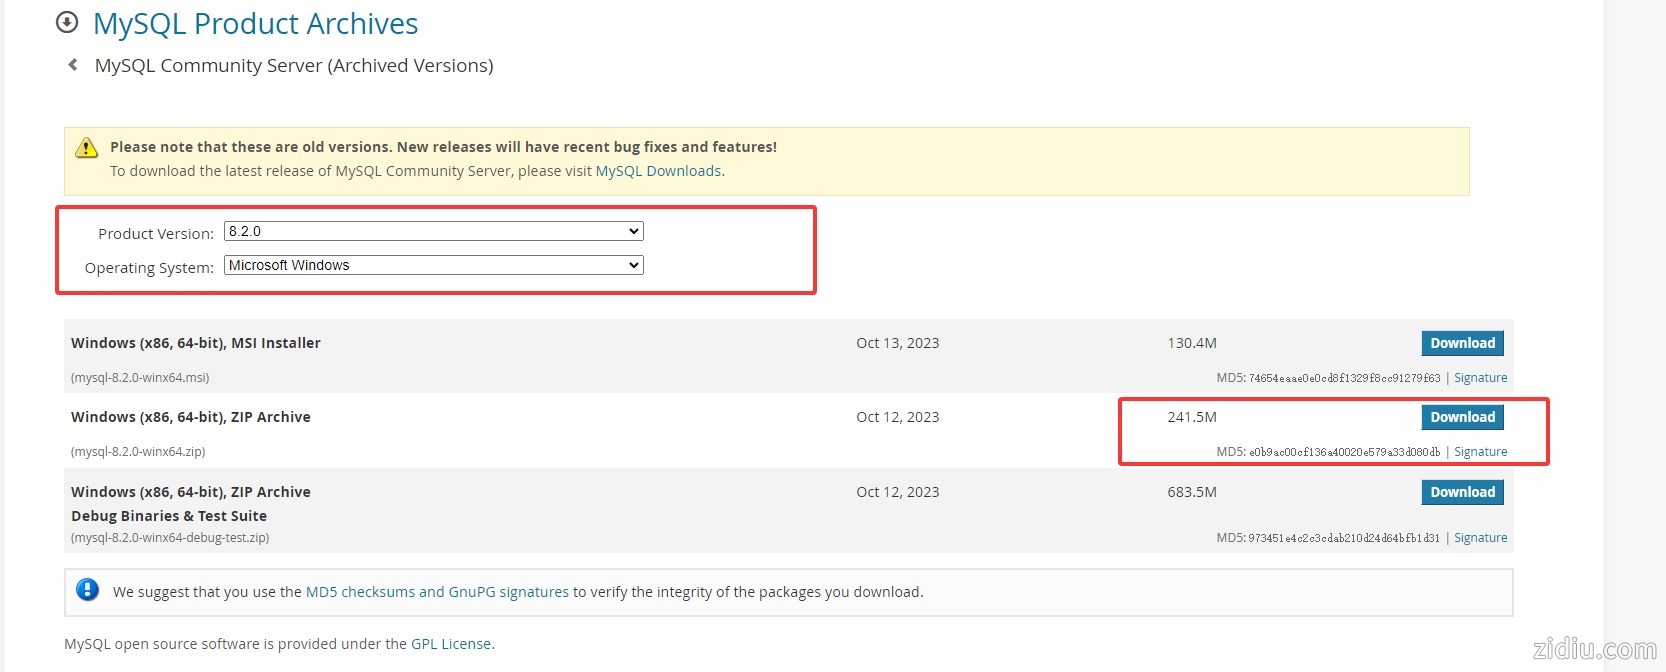Image resolution: width=1666 pixels, height=672 pixels.
Task: Click the mysql-8.2.0-winx64.zip filename text
Action: (x=138, y=452)
